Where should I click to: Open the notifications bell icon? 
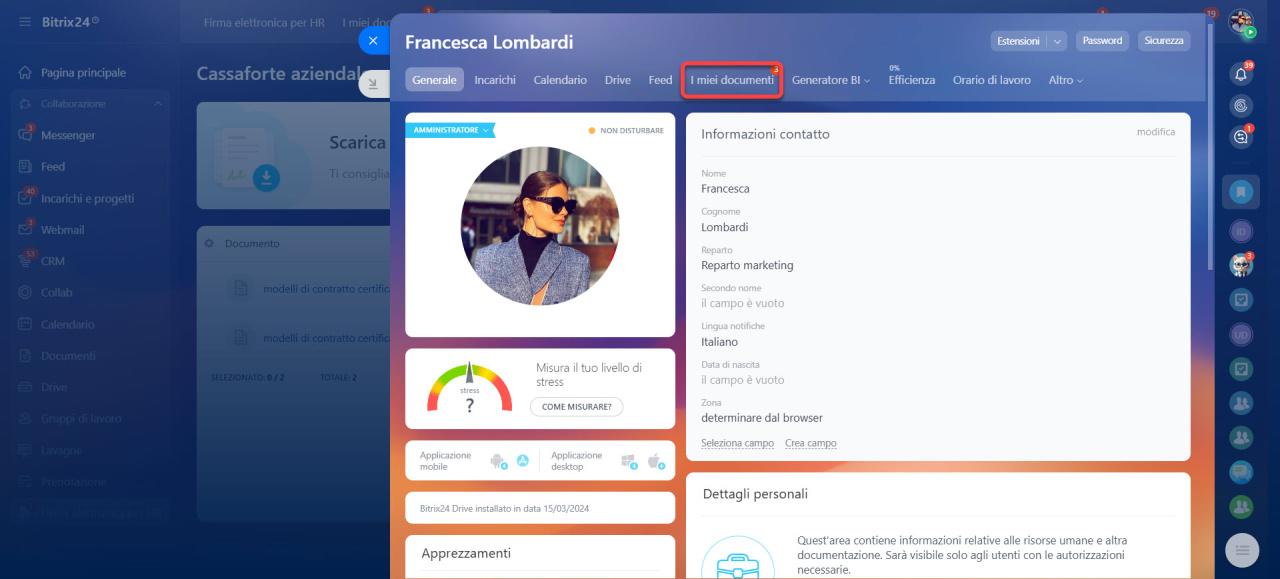pos(1241,74)
